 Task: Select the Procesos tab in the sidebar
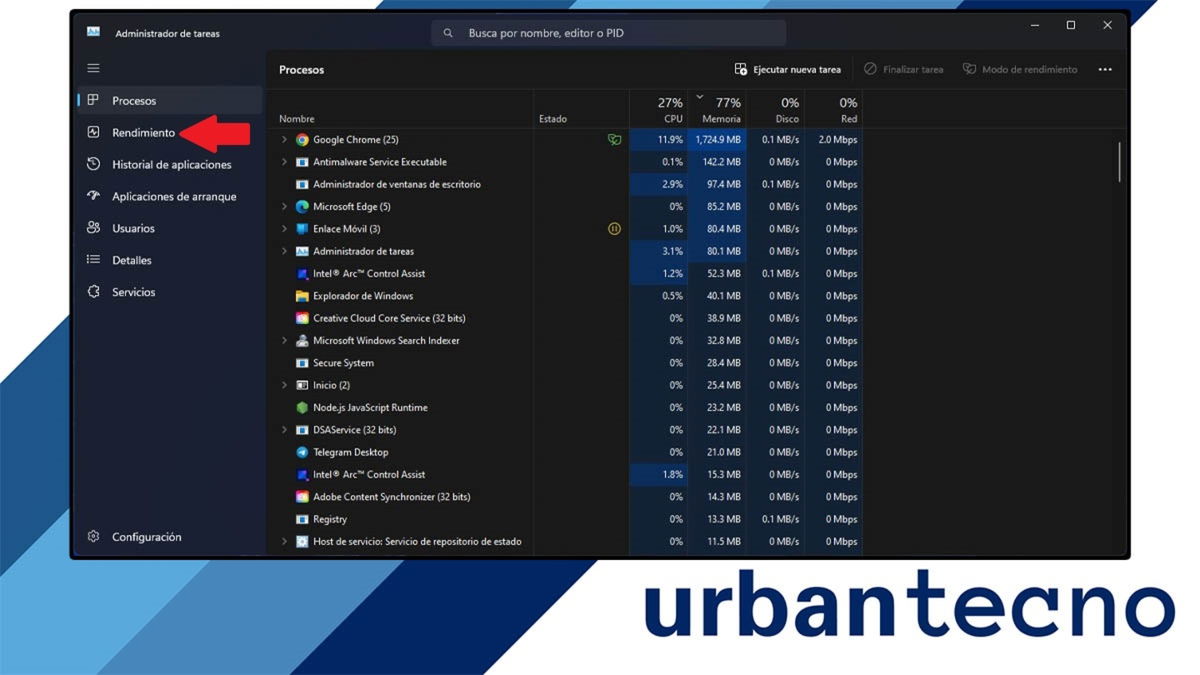click(93, 100)
